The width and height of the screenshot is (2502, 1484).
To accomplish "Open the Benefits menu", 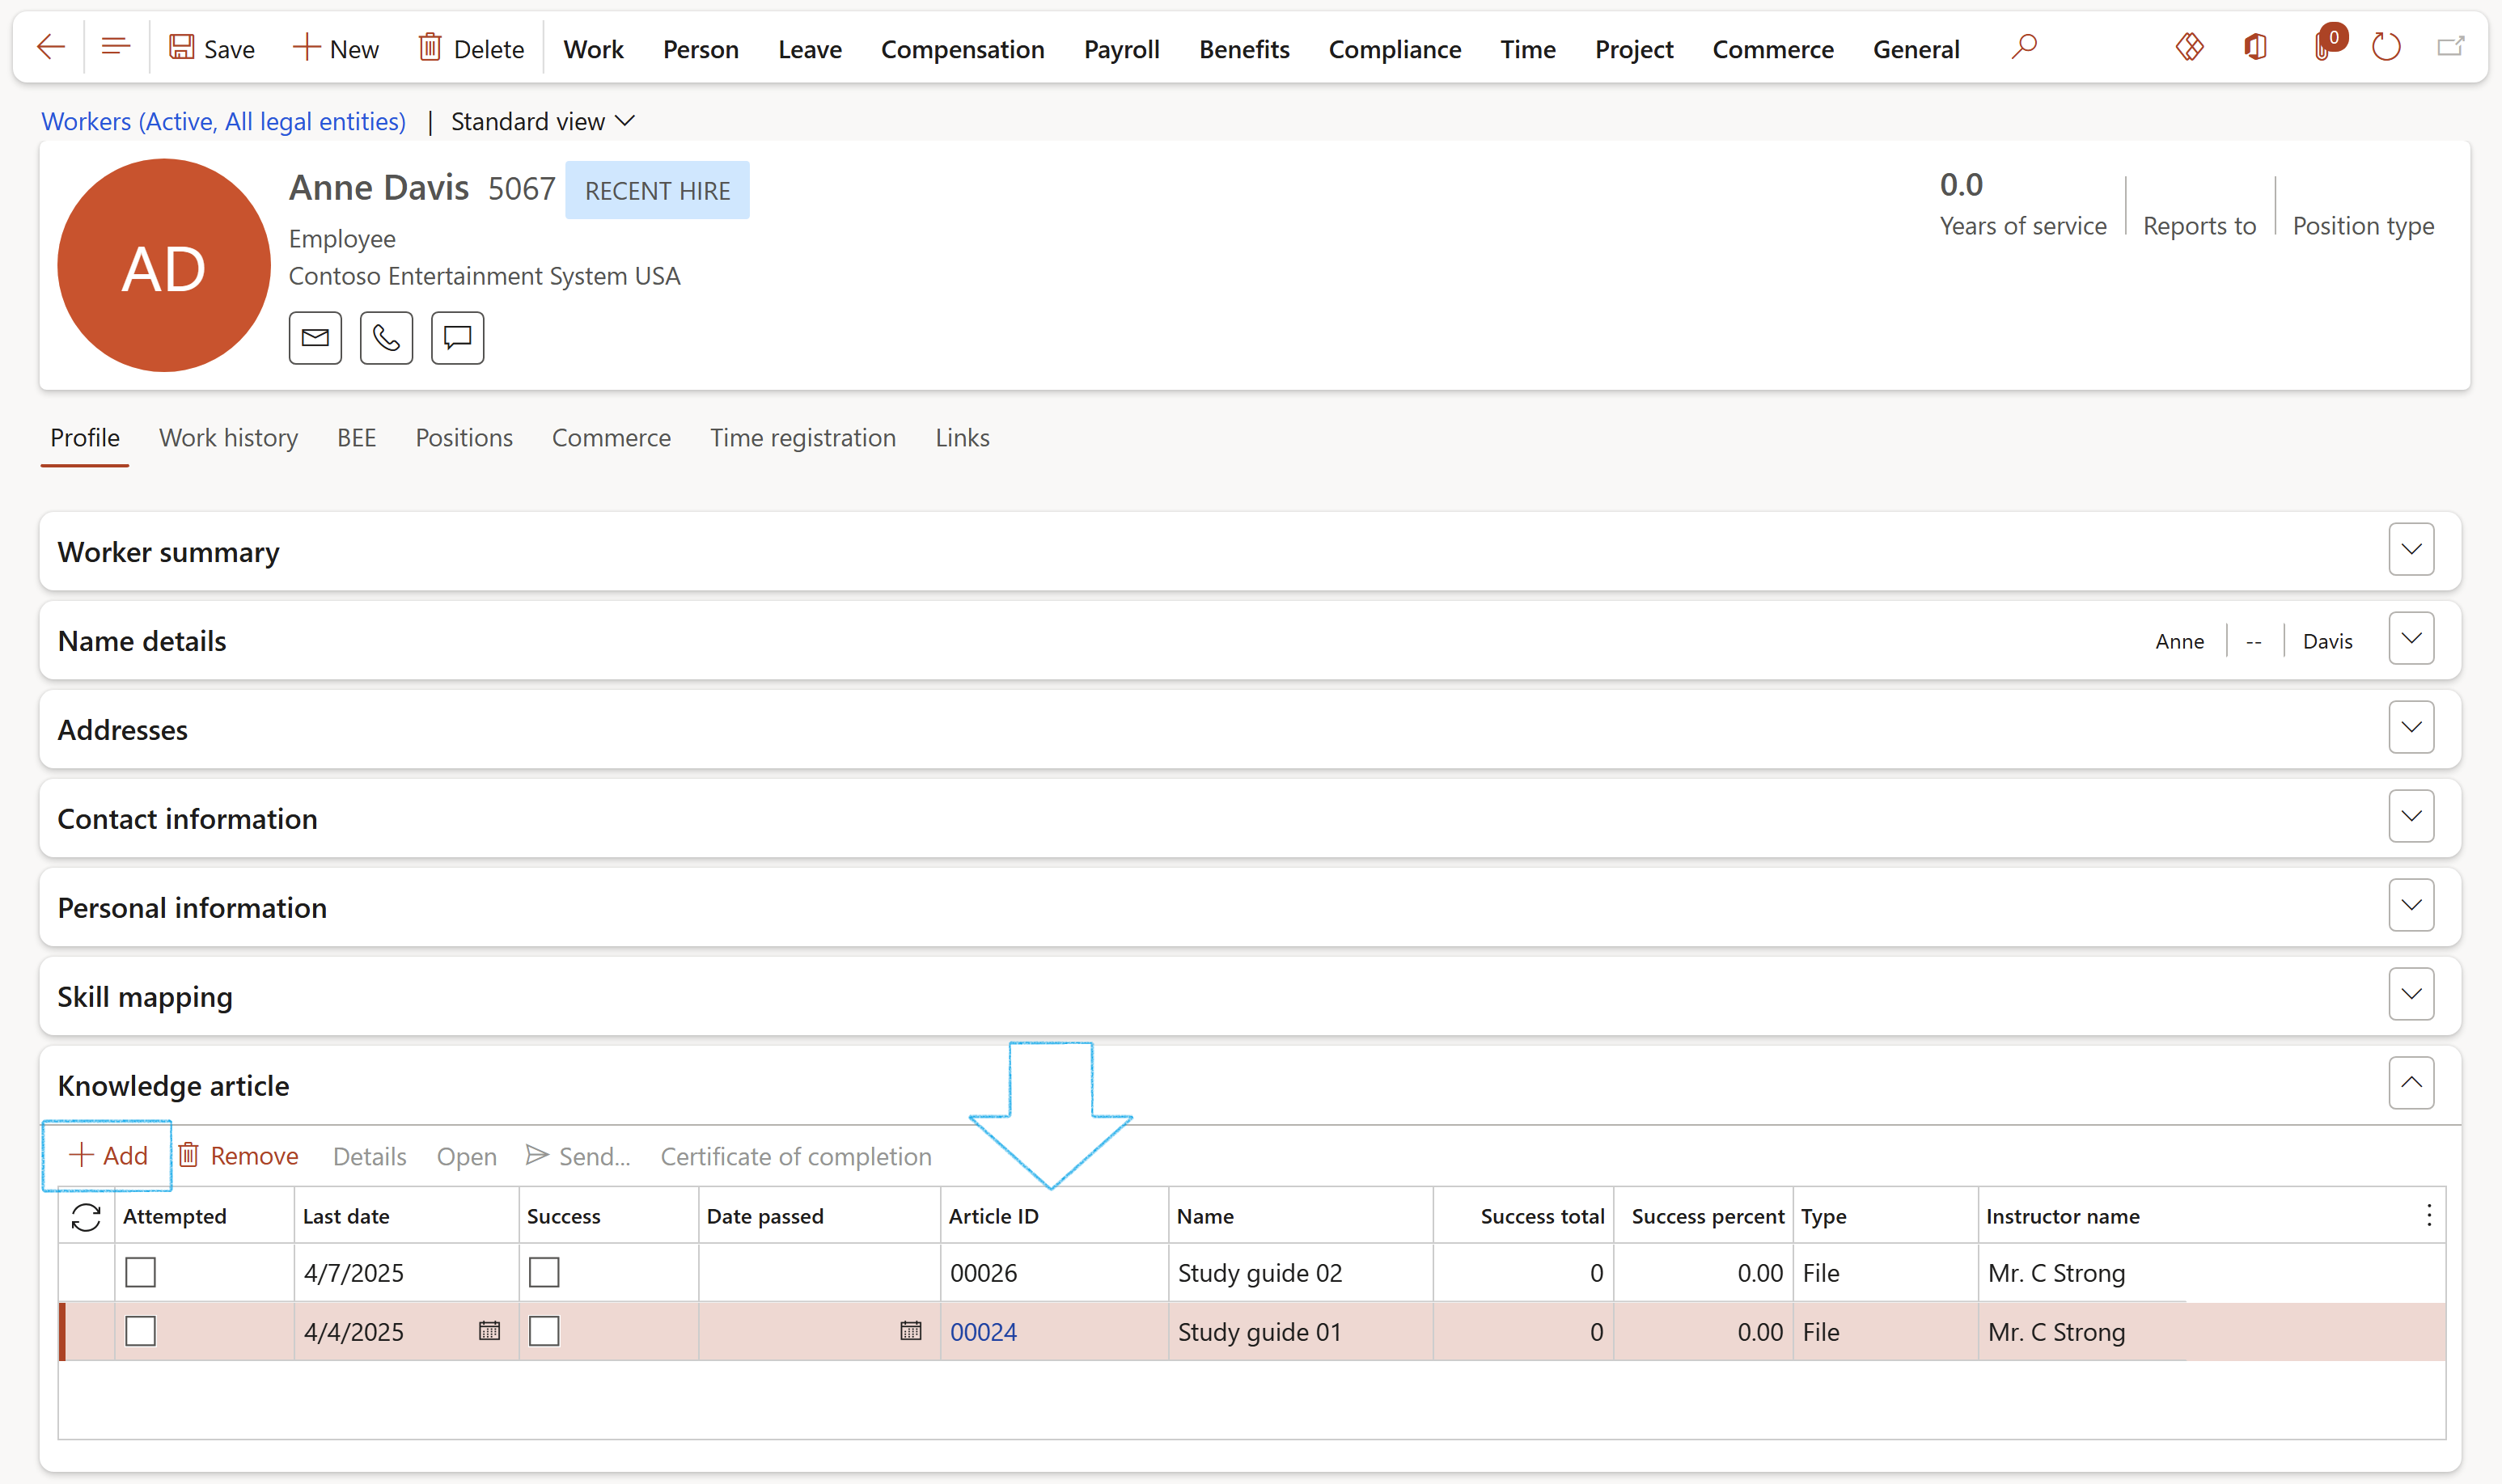I will click(1244, 49).
